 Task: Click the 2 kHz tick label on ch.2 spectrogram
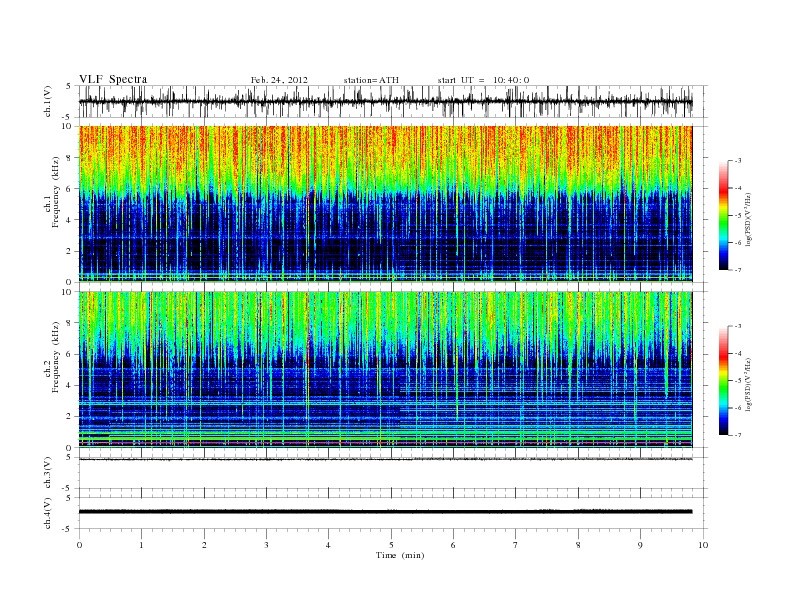point(70,417)
